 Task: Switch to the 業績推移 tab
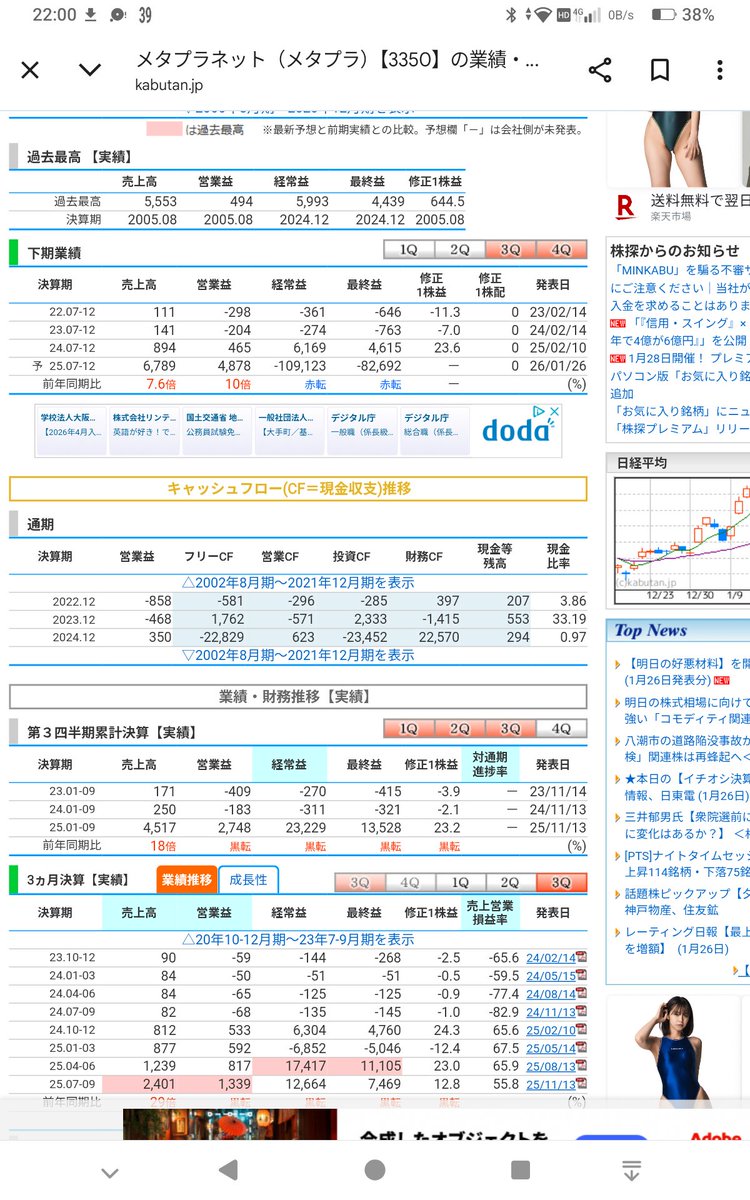click(187, 880)
